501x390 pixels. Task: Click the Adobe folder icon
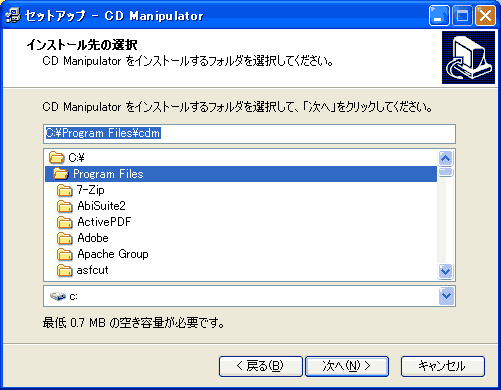pyautogui.click(x=64, y=238)
